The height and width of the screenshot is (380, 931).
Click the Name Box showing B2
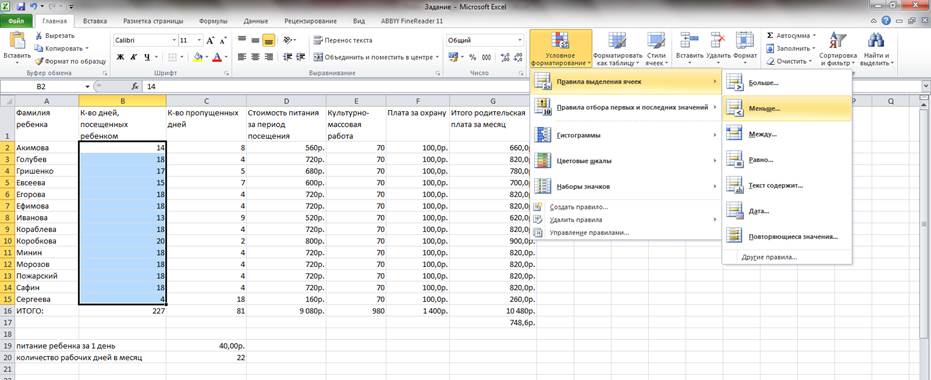[42, 86]
